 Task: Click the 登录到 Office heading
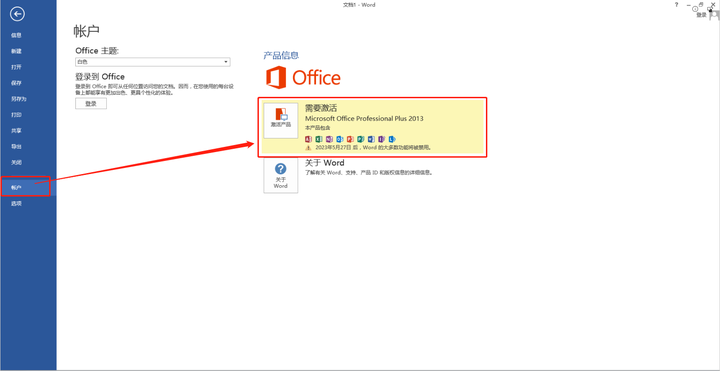pos(100,77)
